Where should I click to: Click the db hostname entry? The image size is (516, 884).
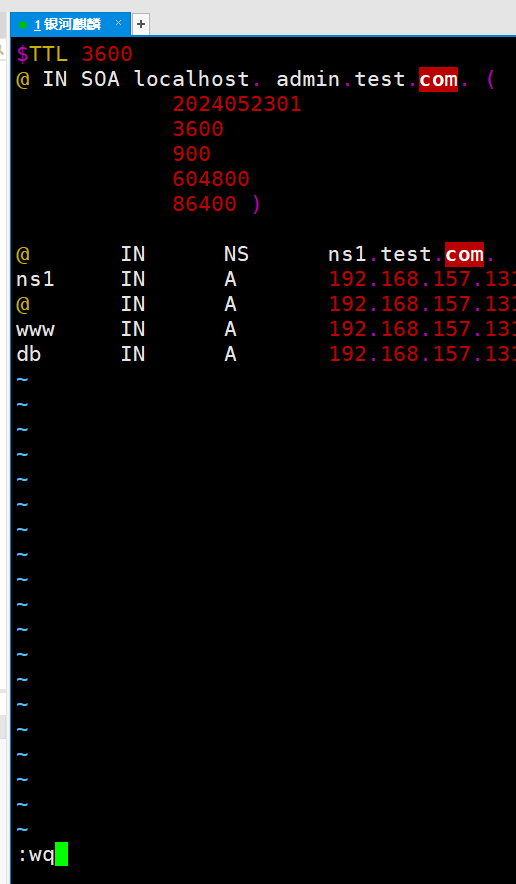(x=29, y=353)
